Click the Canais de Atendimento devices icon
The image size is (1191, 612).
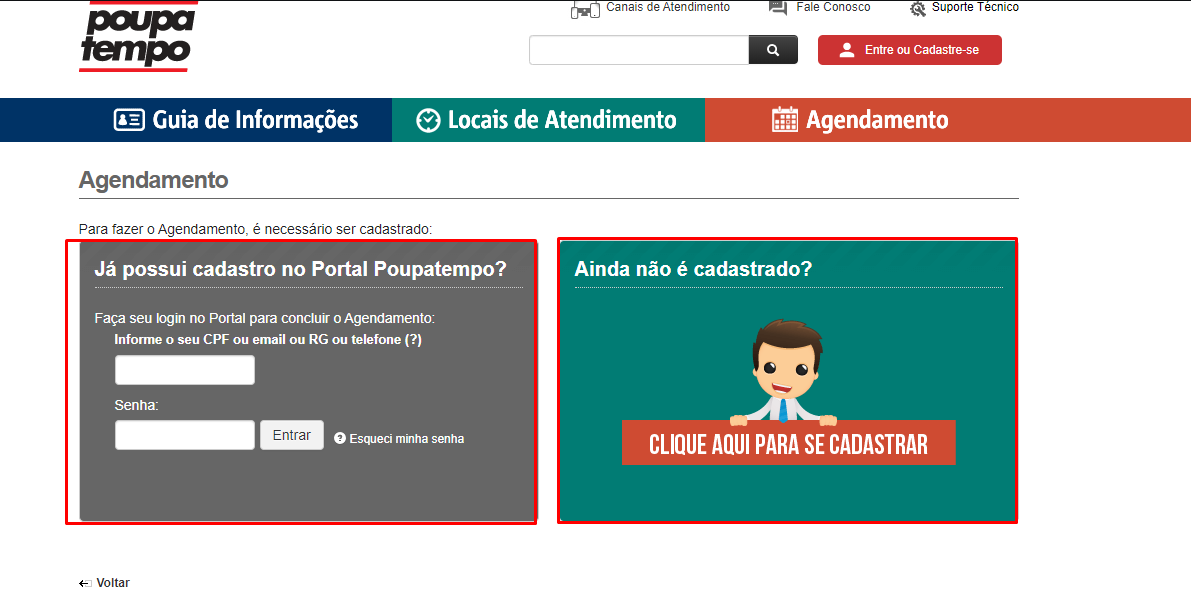click(x=584, y=9)
